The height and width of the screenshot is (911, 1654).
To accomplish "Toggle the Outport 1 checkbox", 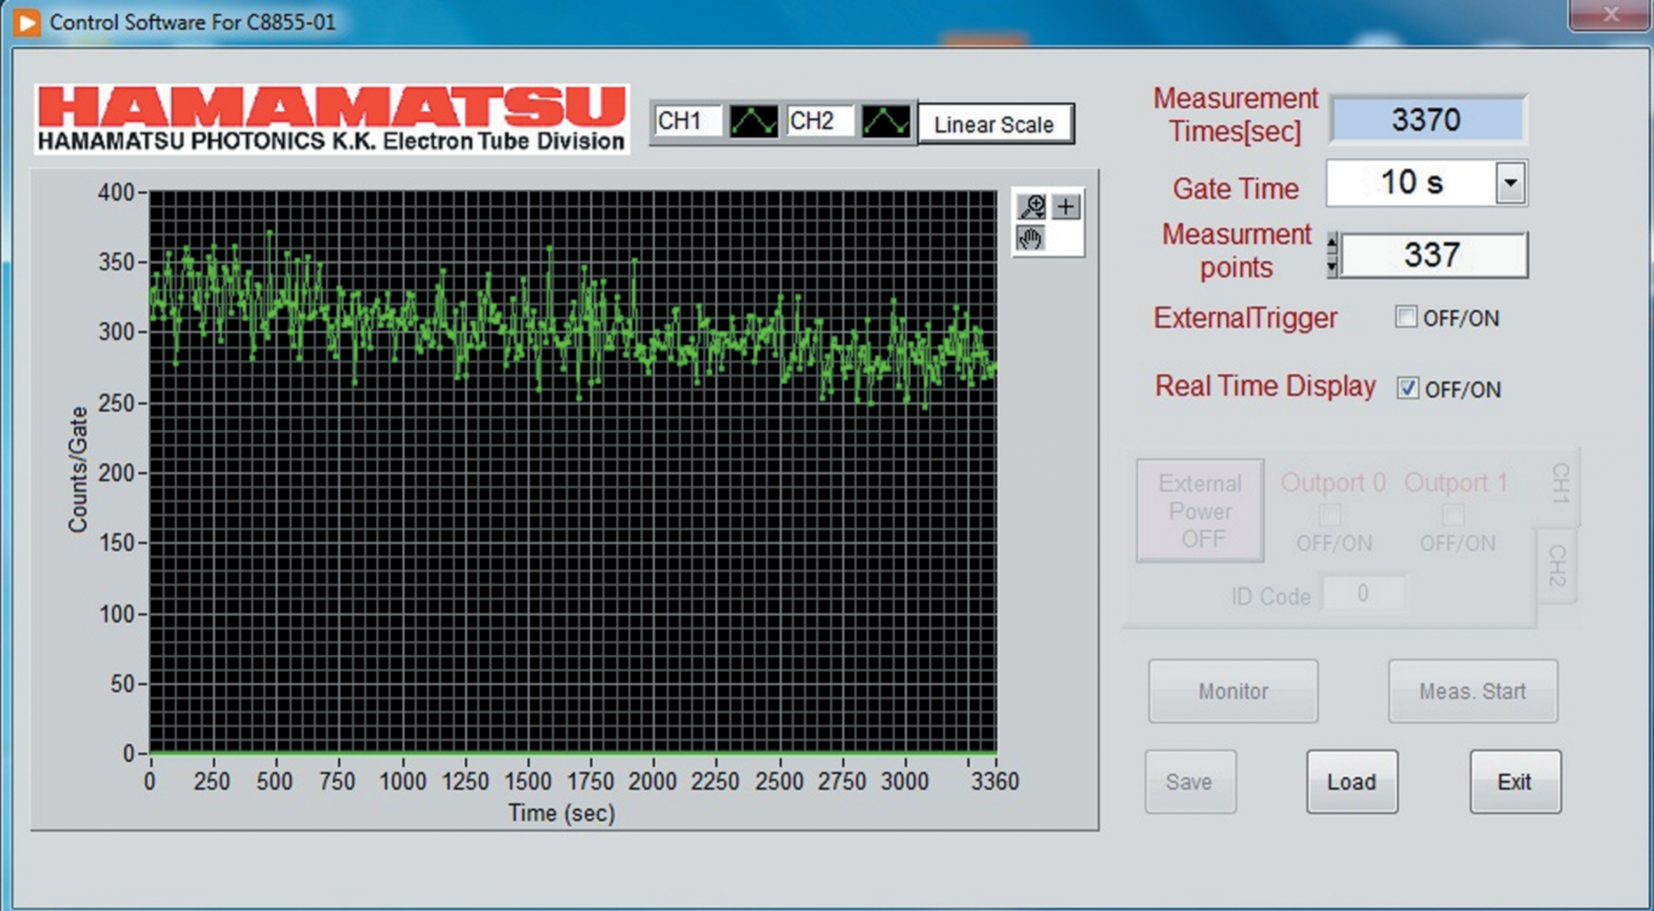I will pos(1453,515).
